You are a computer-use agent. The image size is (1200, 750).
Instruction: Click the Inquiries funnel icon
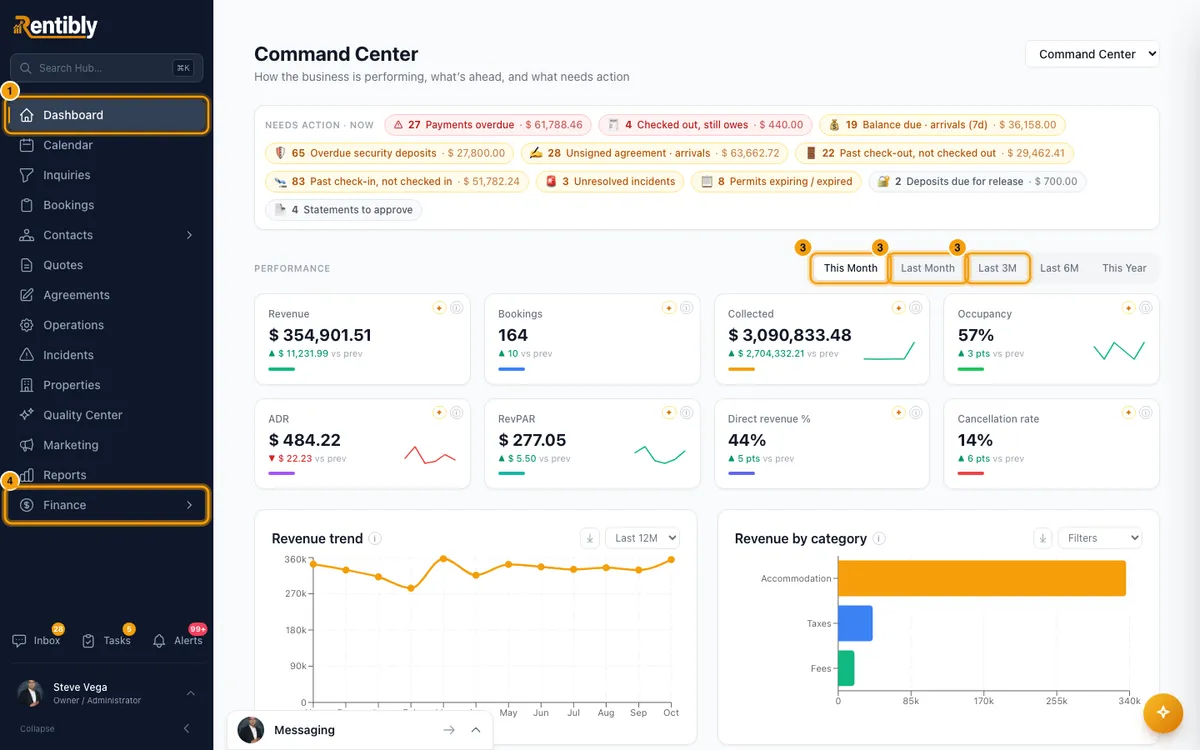coord(27,175)
